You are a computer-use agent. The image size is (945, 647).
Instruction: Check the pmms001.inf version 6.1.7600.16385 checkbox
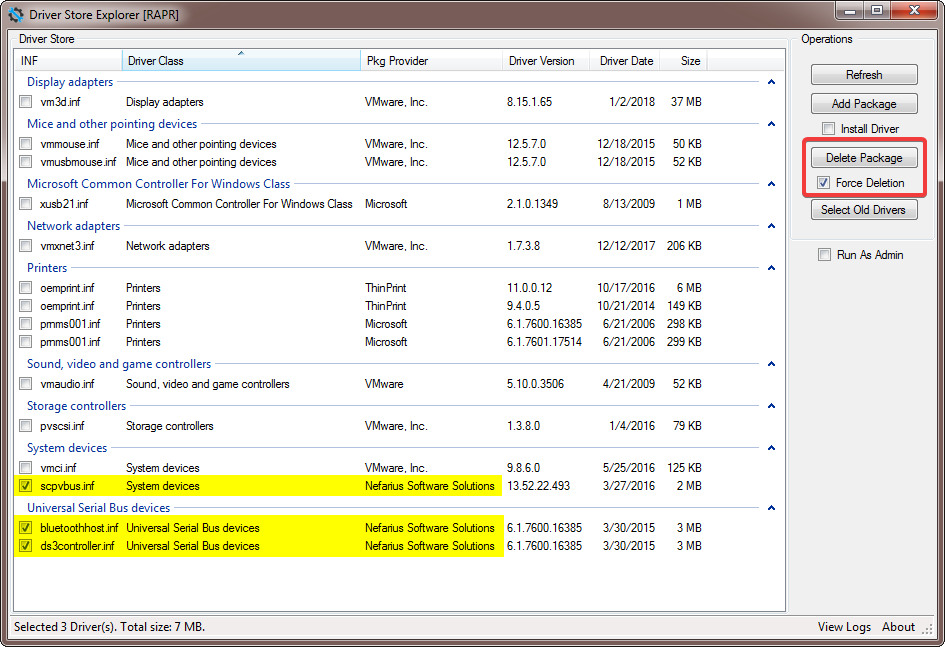[x=25, y=324]
